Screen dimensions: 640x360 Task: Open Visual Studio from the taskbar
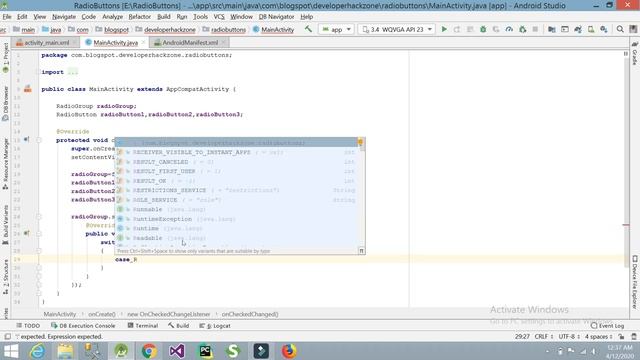177,351
